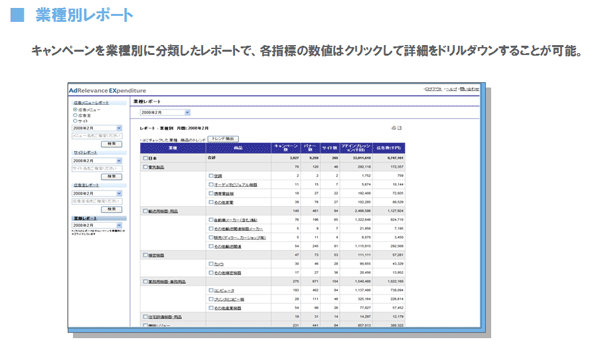Open the 業務用機器・事務用品 category link
This screenshot has width=600, height=362.
tap(167, 282)
